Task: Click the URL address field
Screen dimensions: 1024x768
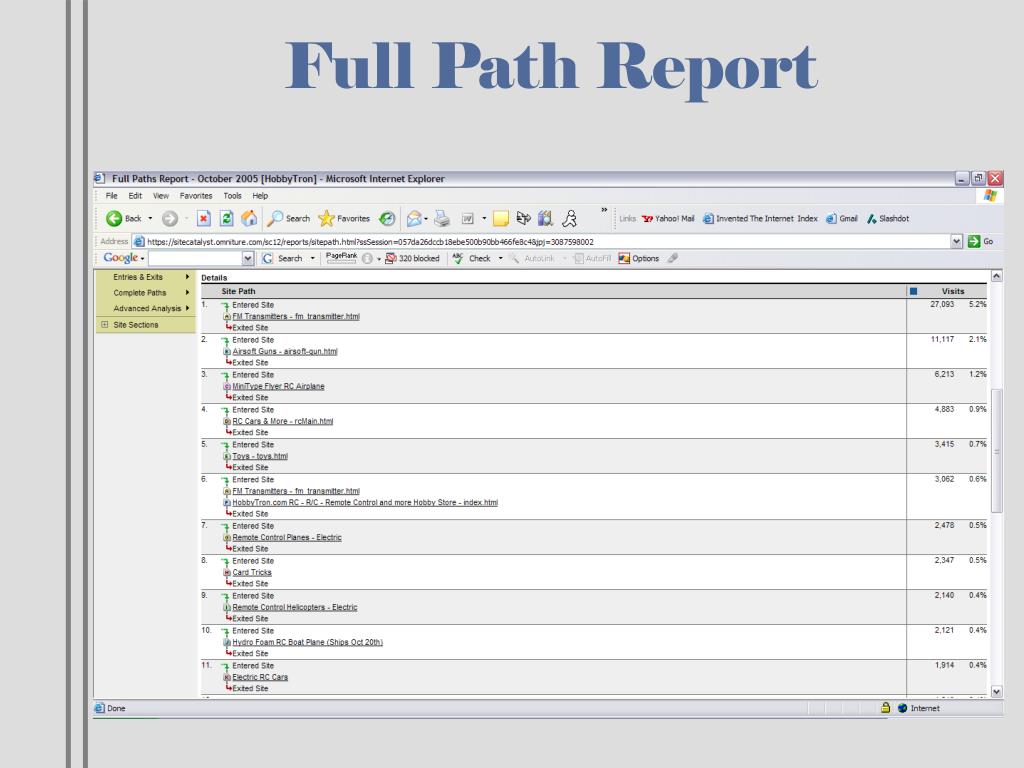Action: (541, 242)
